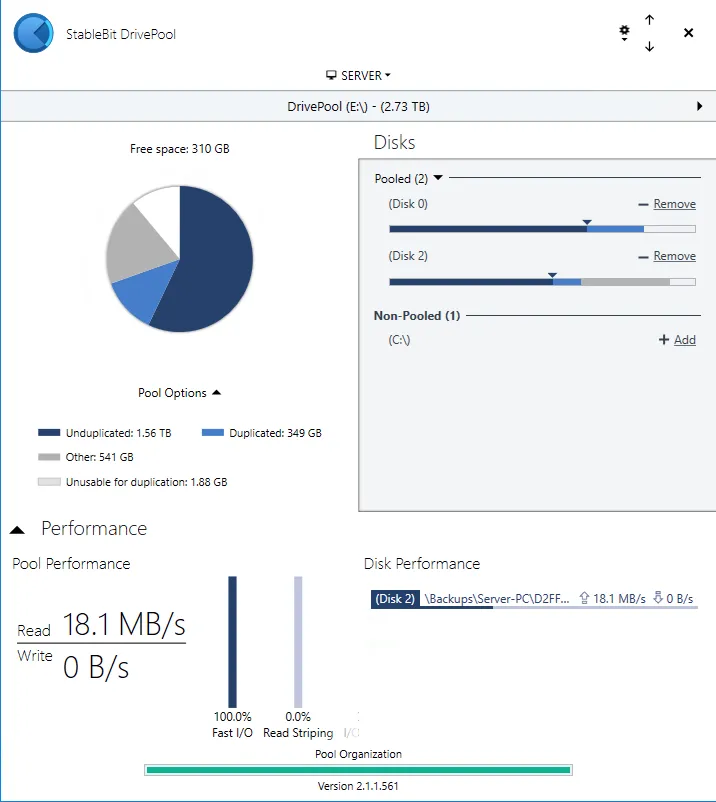716x802 pixels.
Task: Click the Pool Organization progress bar
Action: click(358, 770)
